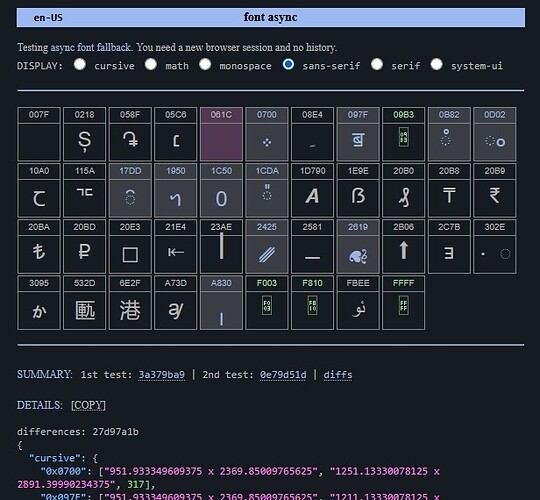Click the Turkish lira glyph 20BA
The height and width of the screenshot is (500, 540).
[x=39, y=246]
